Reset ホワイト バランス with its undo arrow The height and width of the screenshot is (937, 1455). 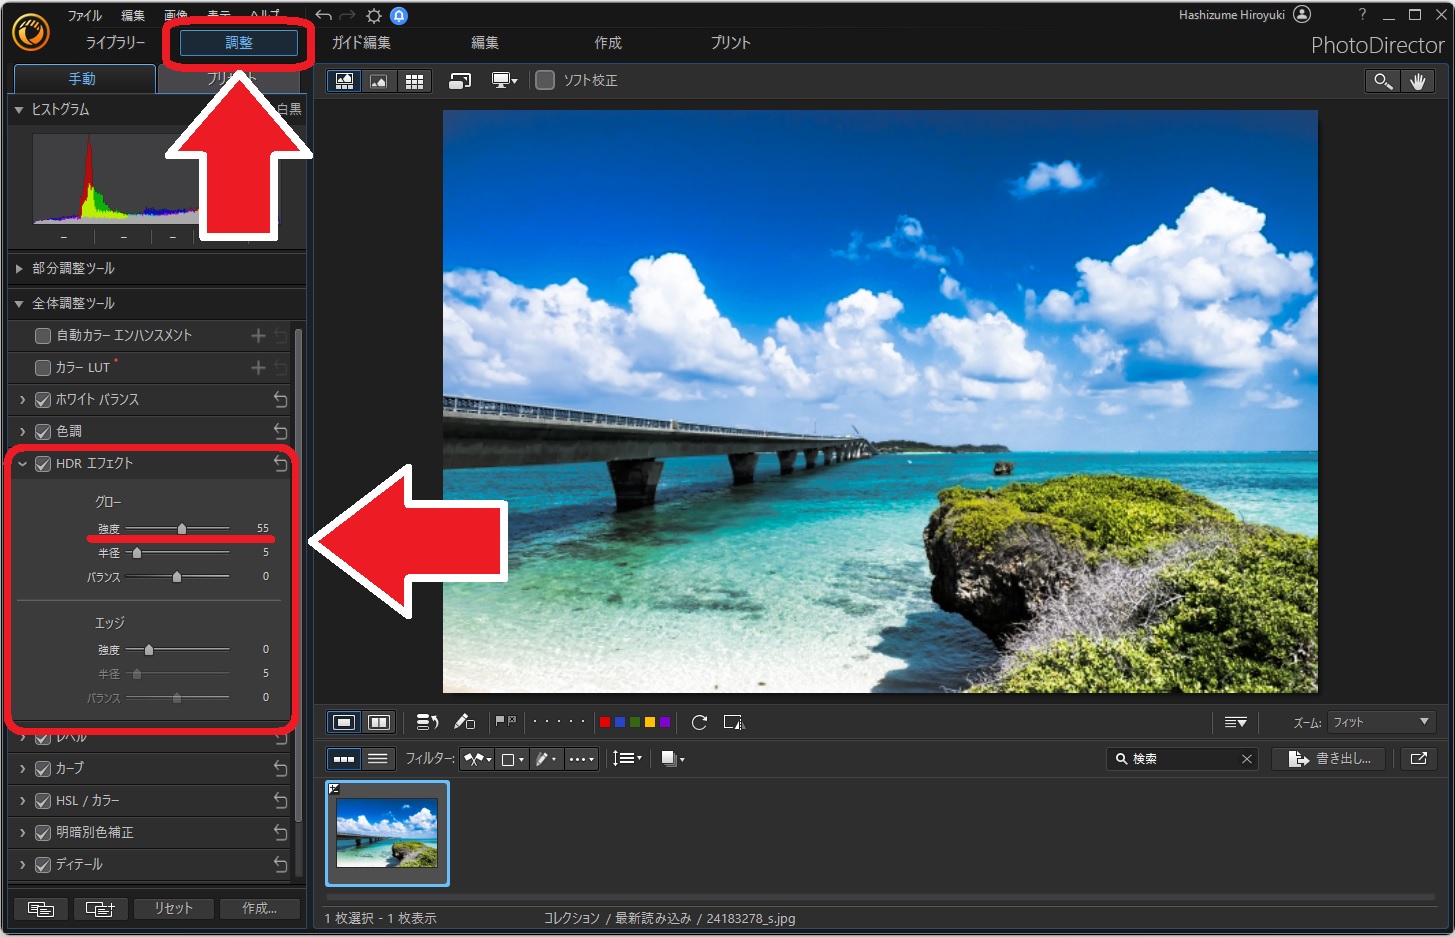tap(280, 400)
